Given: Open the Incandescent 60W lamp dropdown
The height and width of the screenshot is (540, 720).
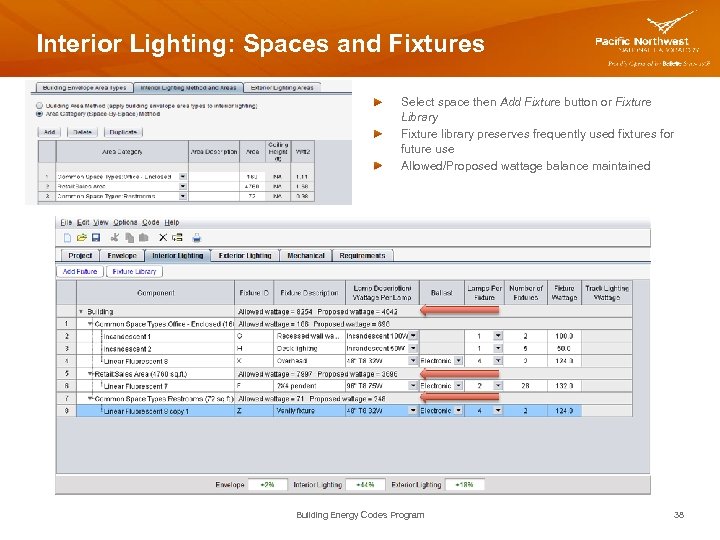Looking at the screenshot, I should point(413,348).
